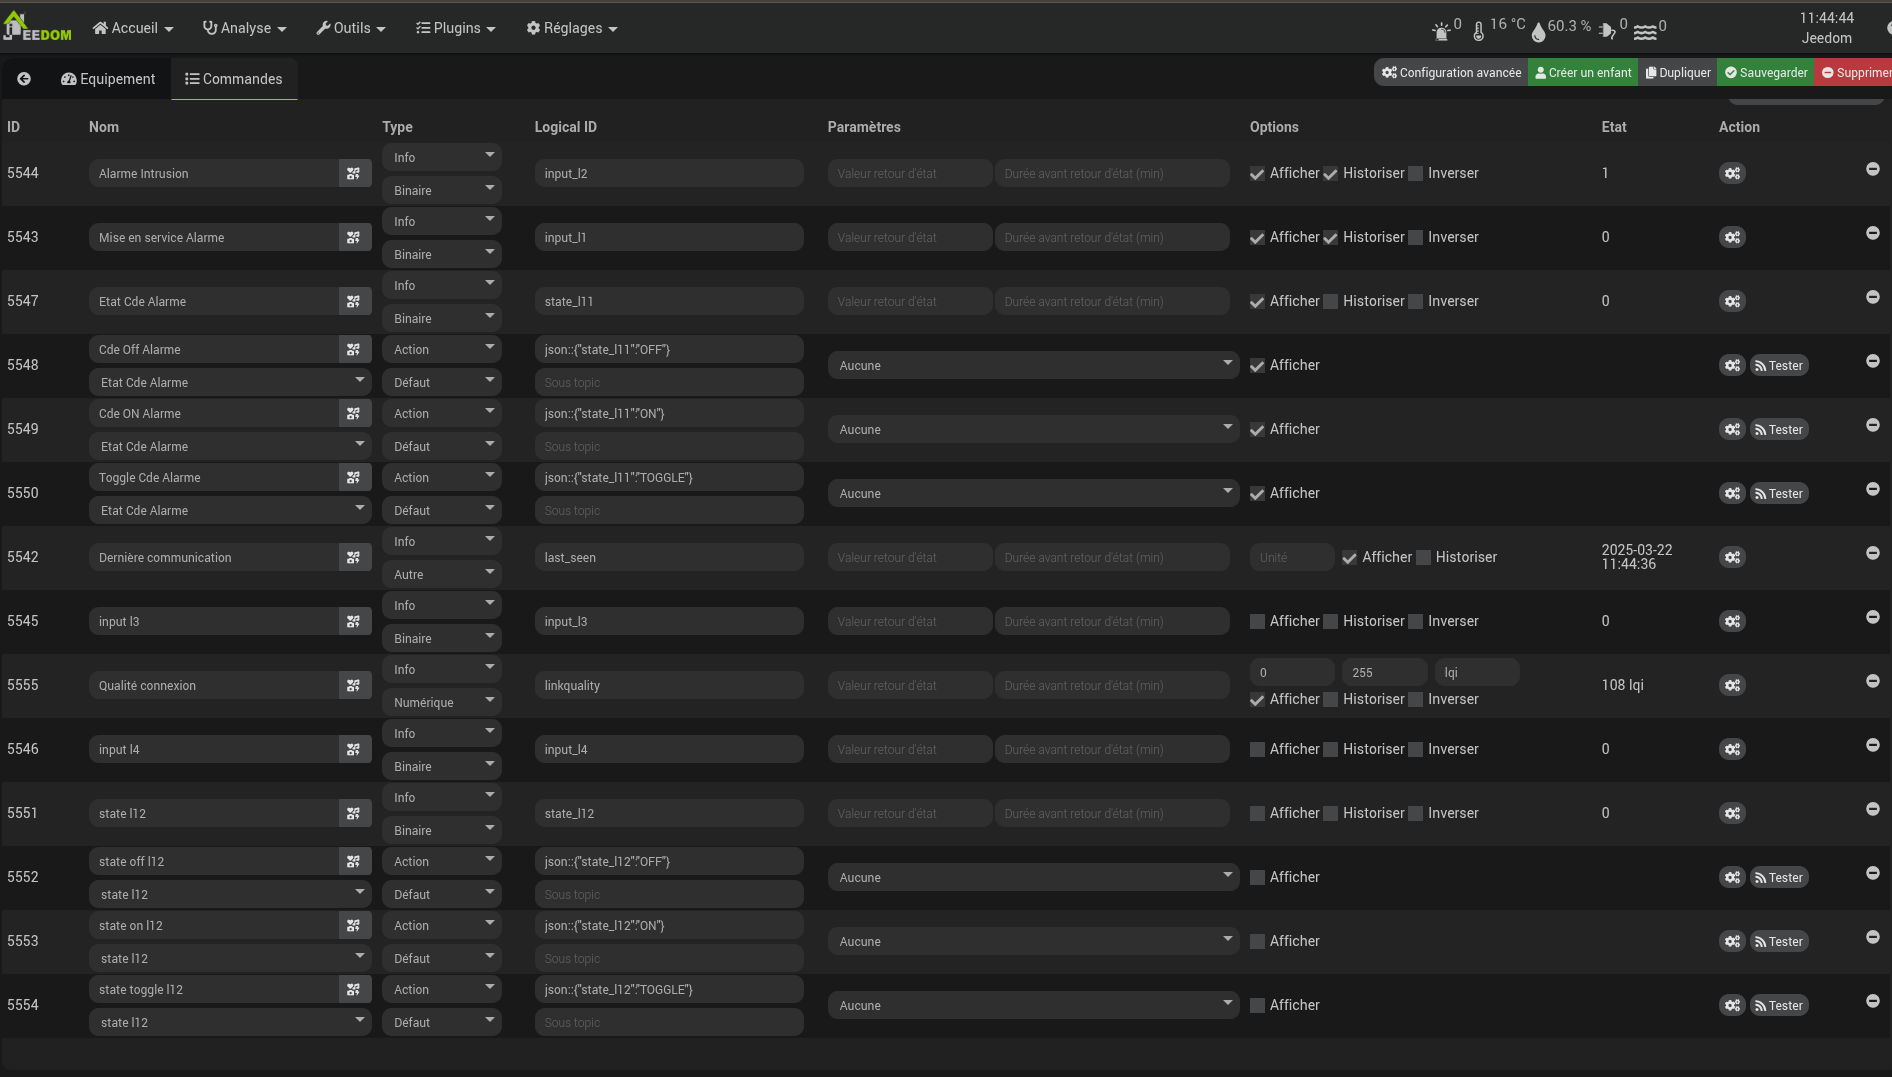Remove command 5542 with minus icon
1892x1077 pixels.
pos(1873,553)
